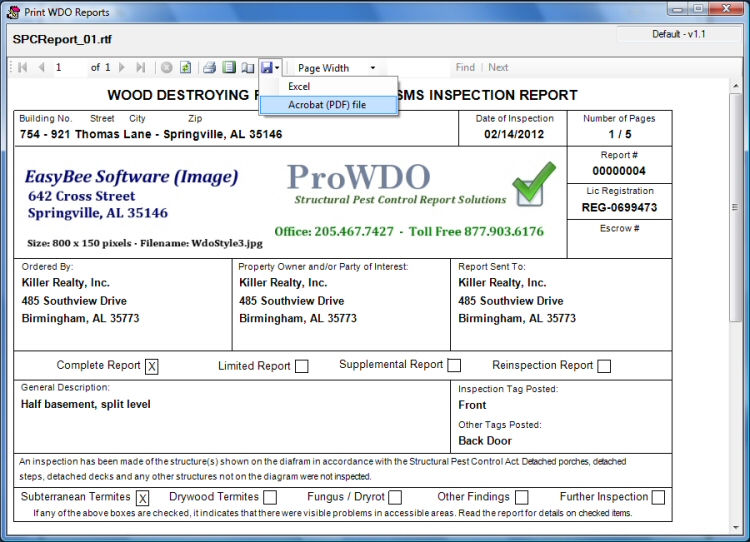
Task: Toggle the Further Inspection checkbox
Action: pyautogui.click(x=658, y=498)
